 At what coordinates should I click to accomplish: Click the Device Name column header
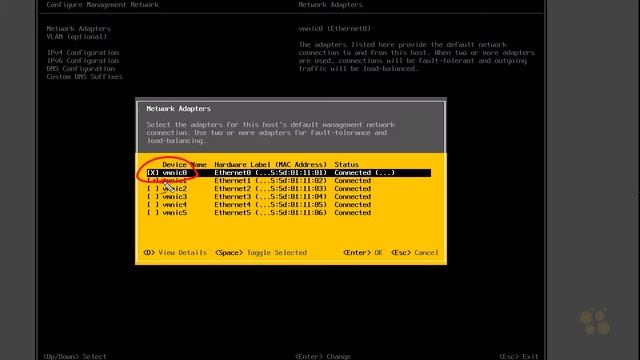184,165
